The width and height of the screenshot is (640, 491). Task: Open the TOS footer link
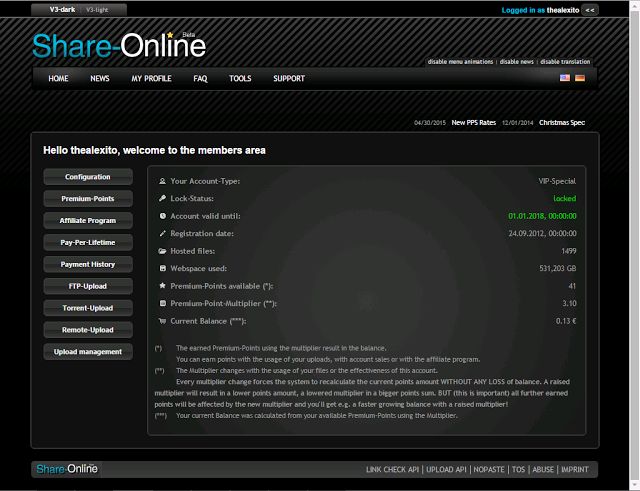click(518, 469)
